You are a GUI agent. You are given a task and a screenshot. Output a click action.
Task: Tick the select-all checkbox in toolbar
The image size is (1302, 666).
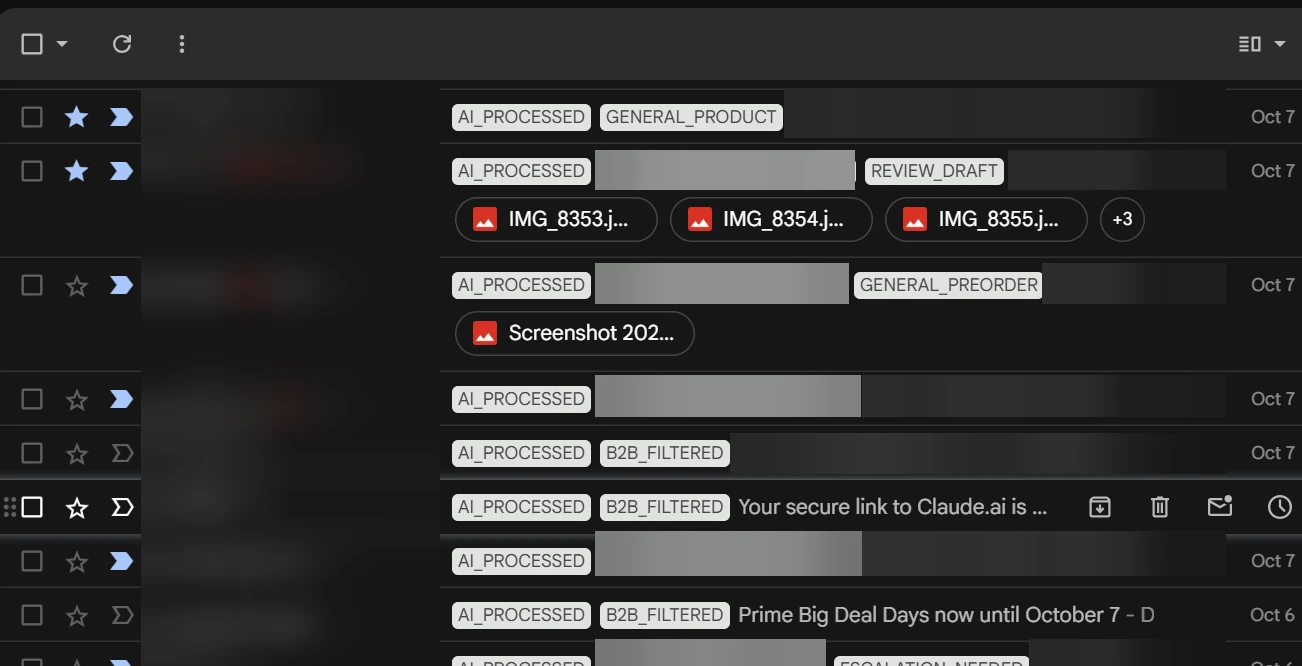point(32,44)
